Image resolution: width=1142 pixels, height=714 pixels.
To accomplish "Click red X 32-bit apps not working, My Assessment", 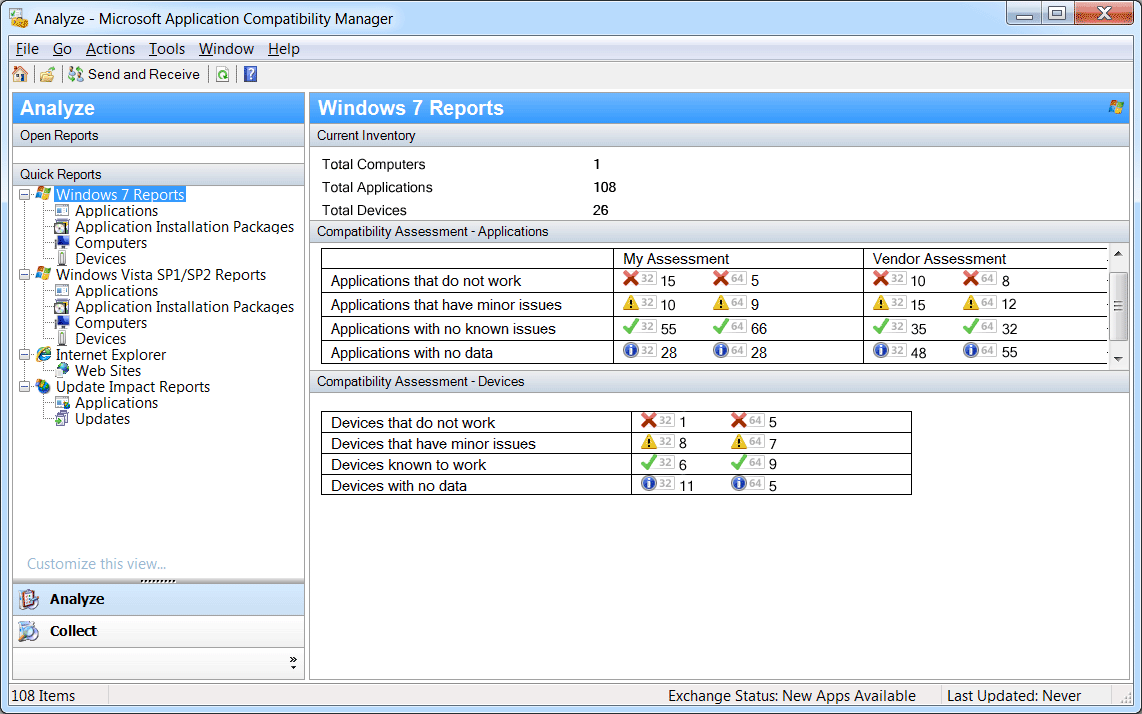I will click(631, 278).
